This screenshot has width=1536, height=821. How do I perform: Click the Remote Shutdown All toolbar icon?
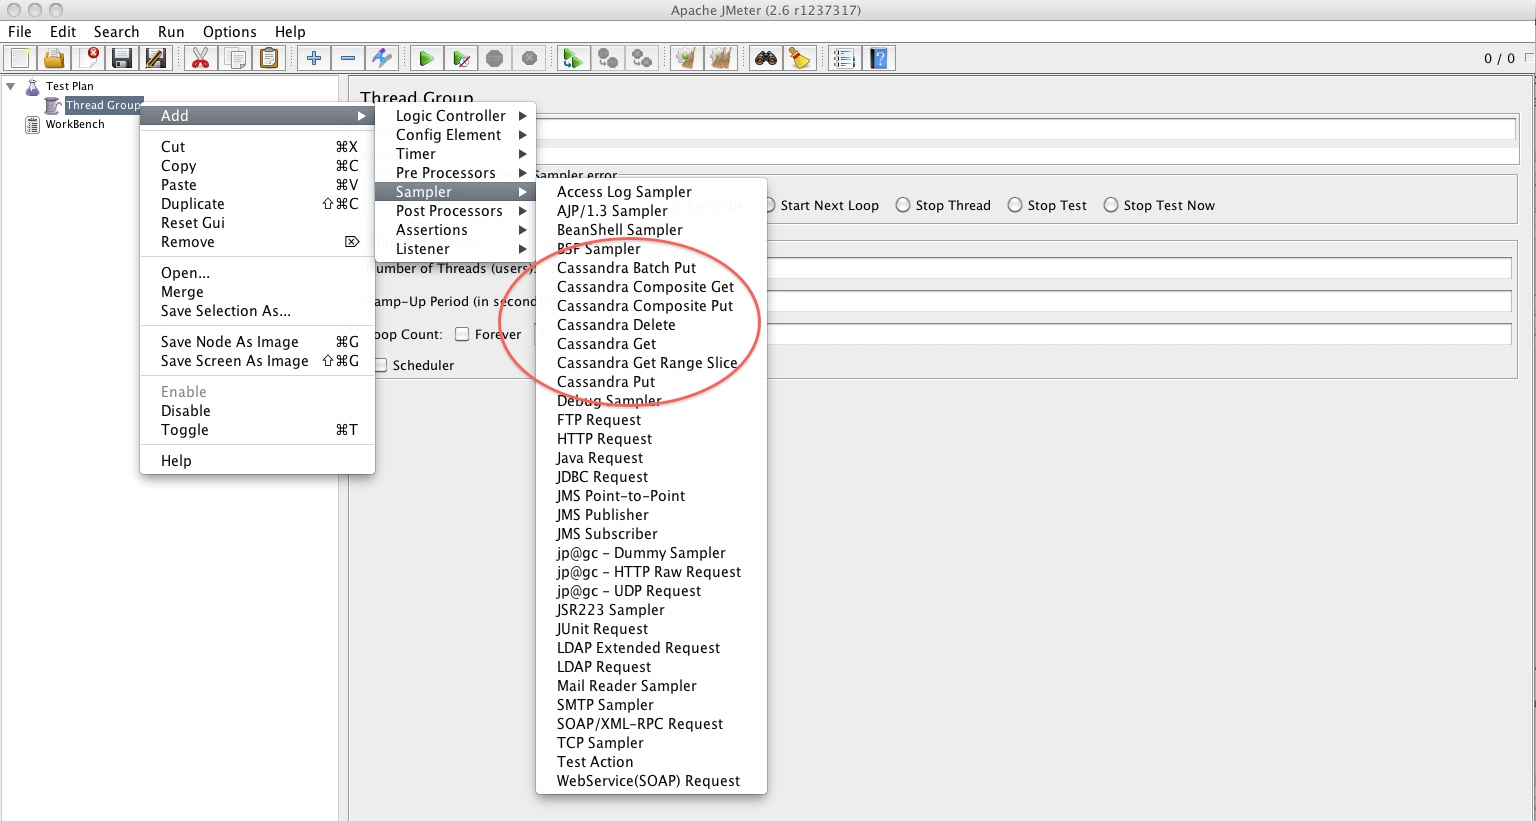click(641, 58)
